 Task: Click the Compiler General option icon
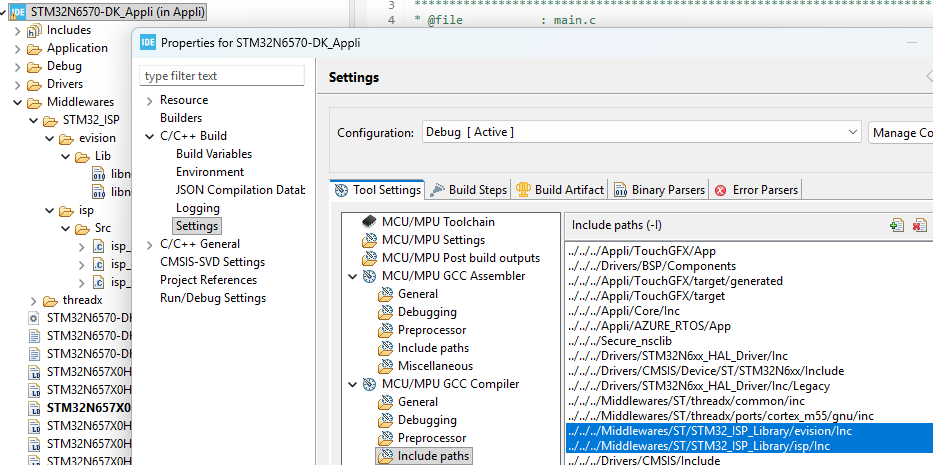(387, 402)
